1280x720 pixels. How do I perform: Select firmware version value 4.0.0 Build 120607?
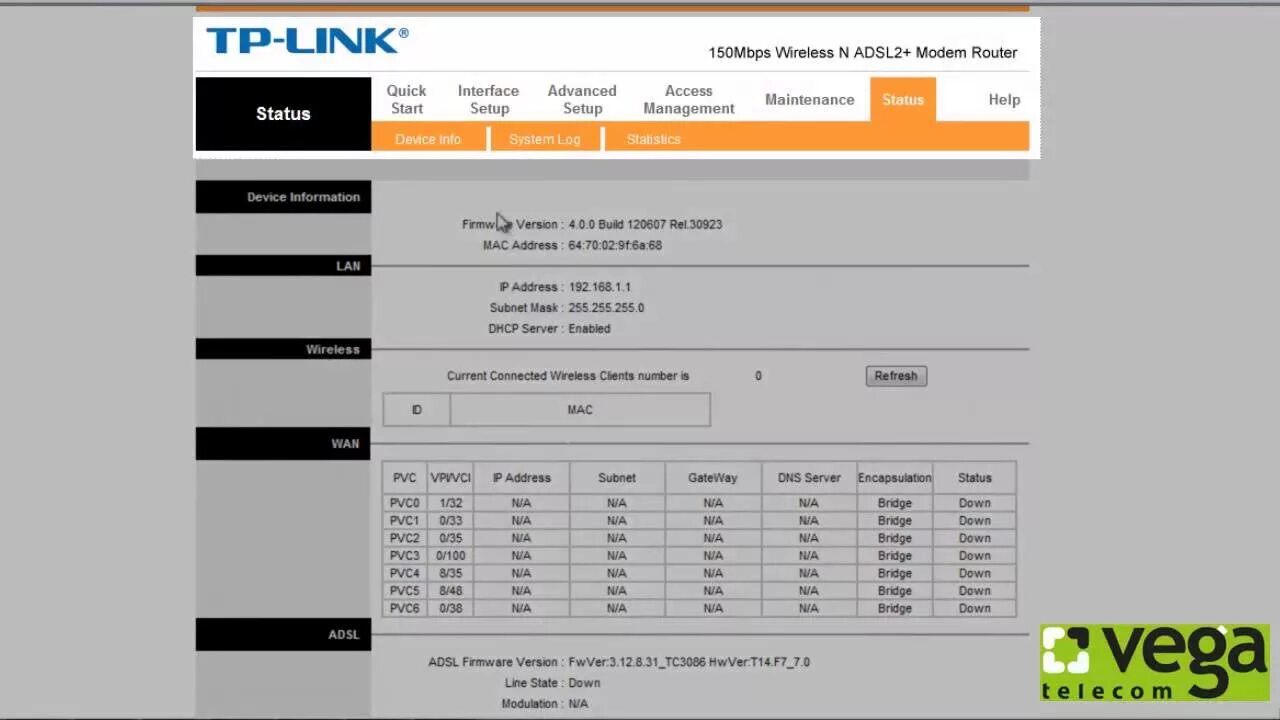pos(645,224)
